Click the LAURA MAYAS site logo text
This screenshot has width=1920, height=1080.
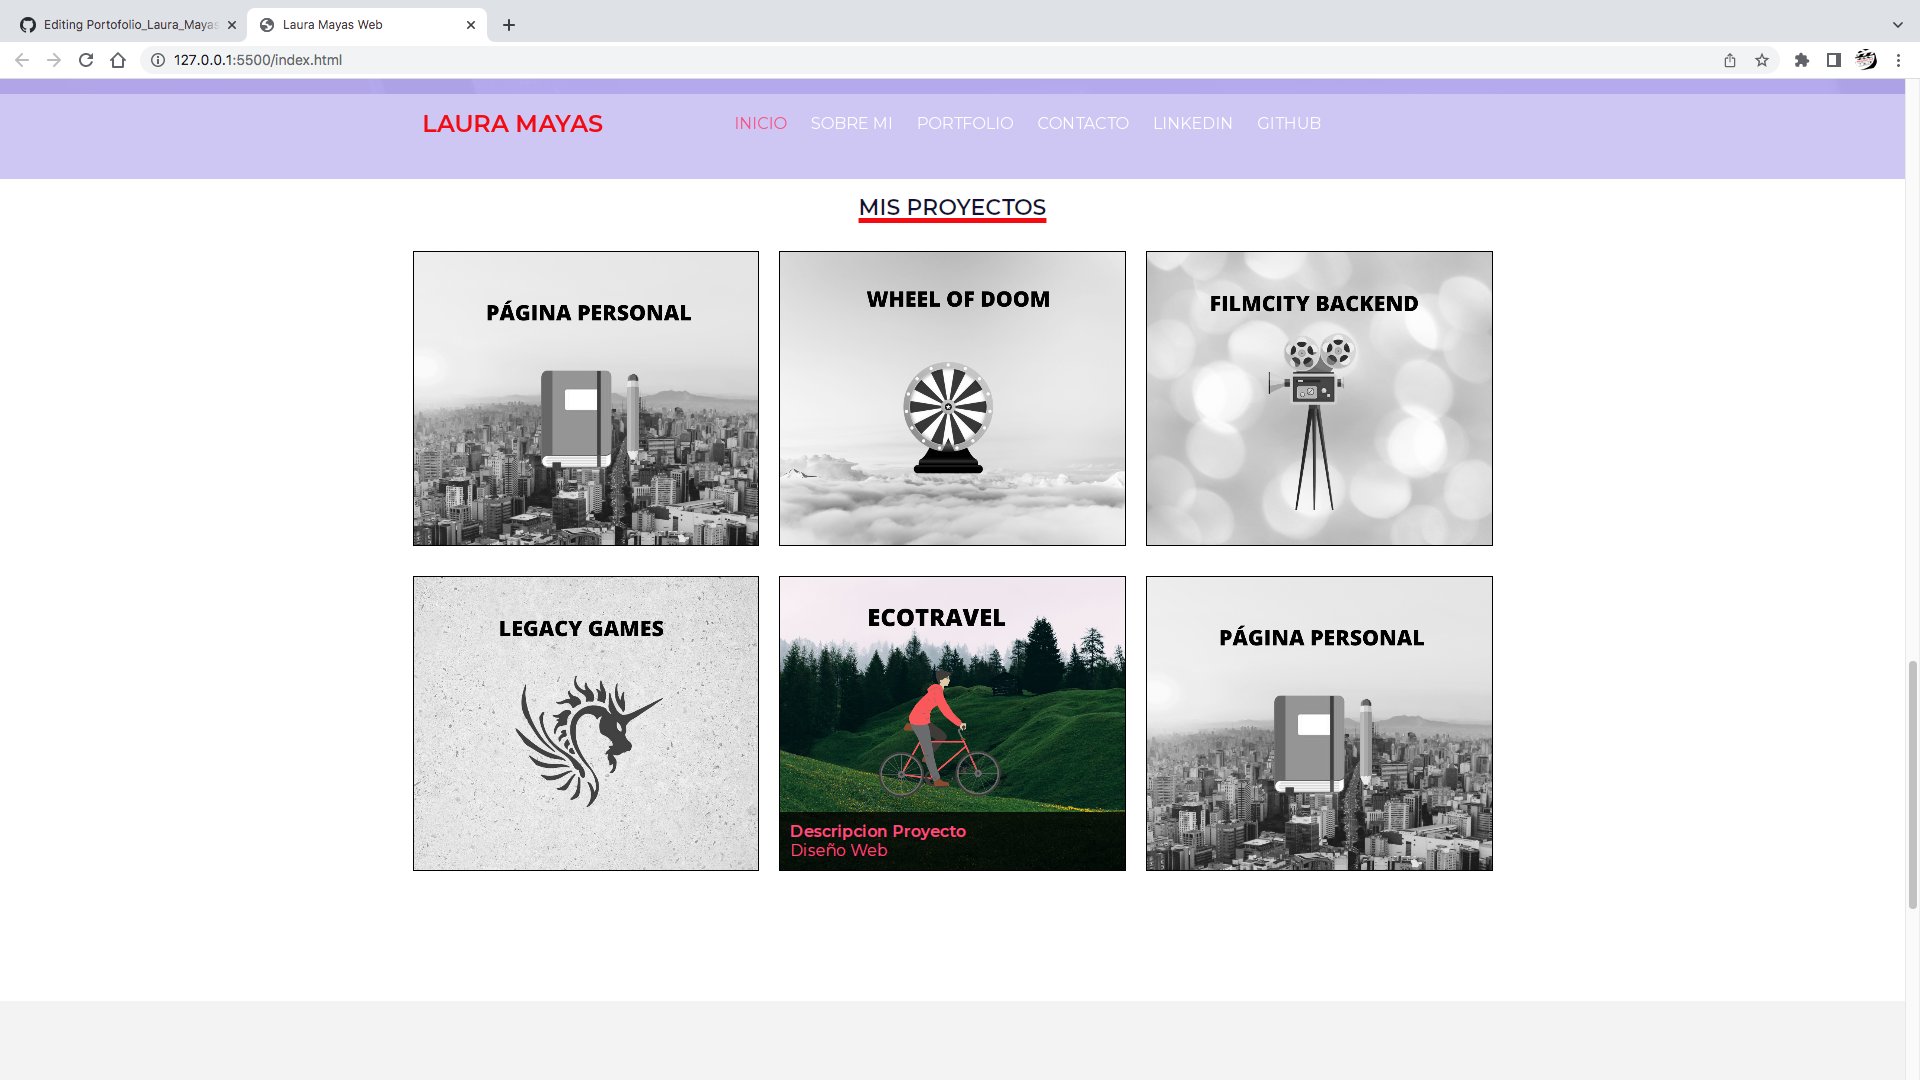click(512, 123)
